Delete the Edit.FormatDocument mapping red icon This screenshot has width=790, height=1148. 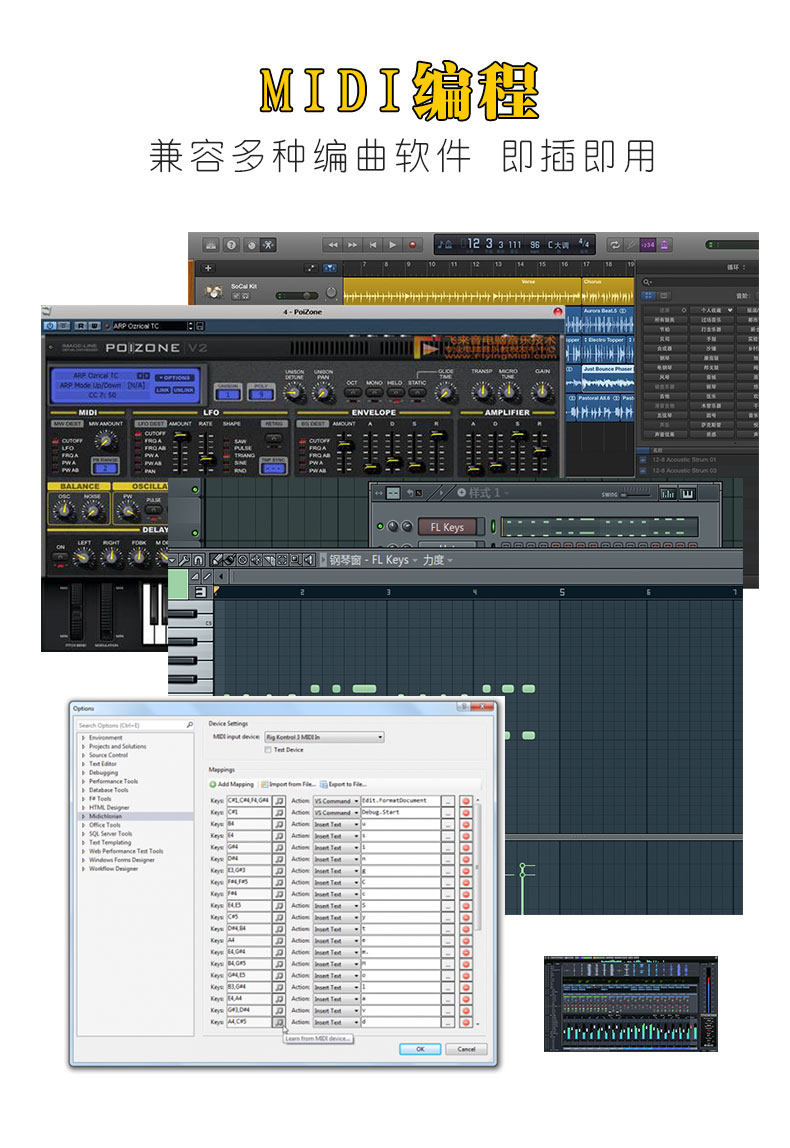coord(466,801)
